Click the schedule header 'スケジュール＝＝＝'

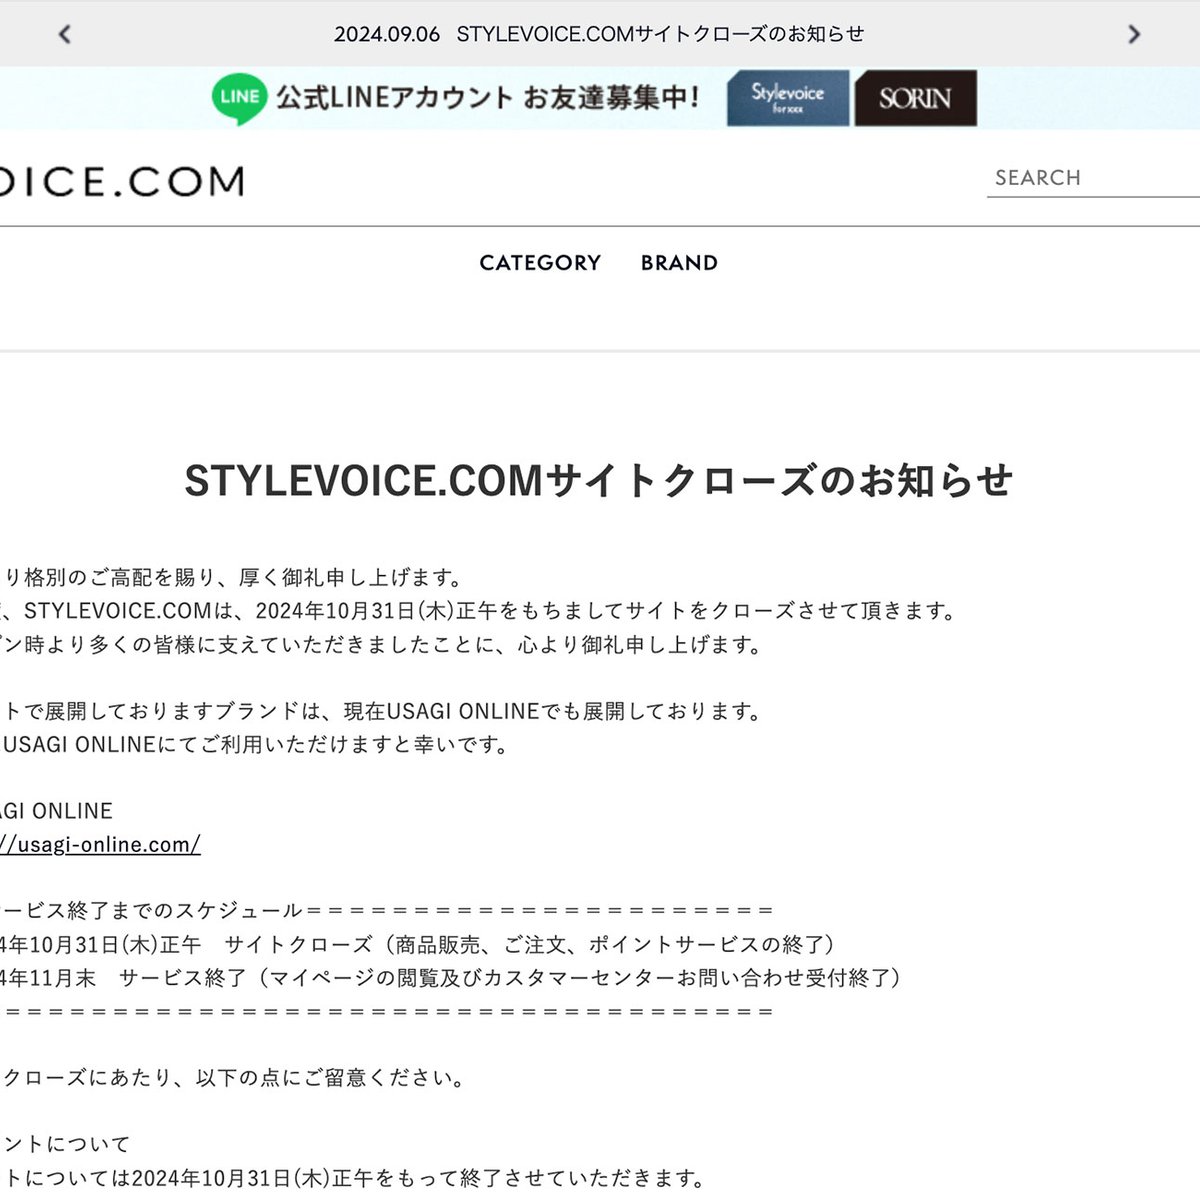click(x=387, y=911)
